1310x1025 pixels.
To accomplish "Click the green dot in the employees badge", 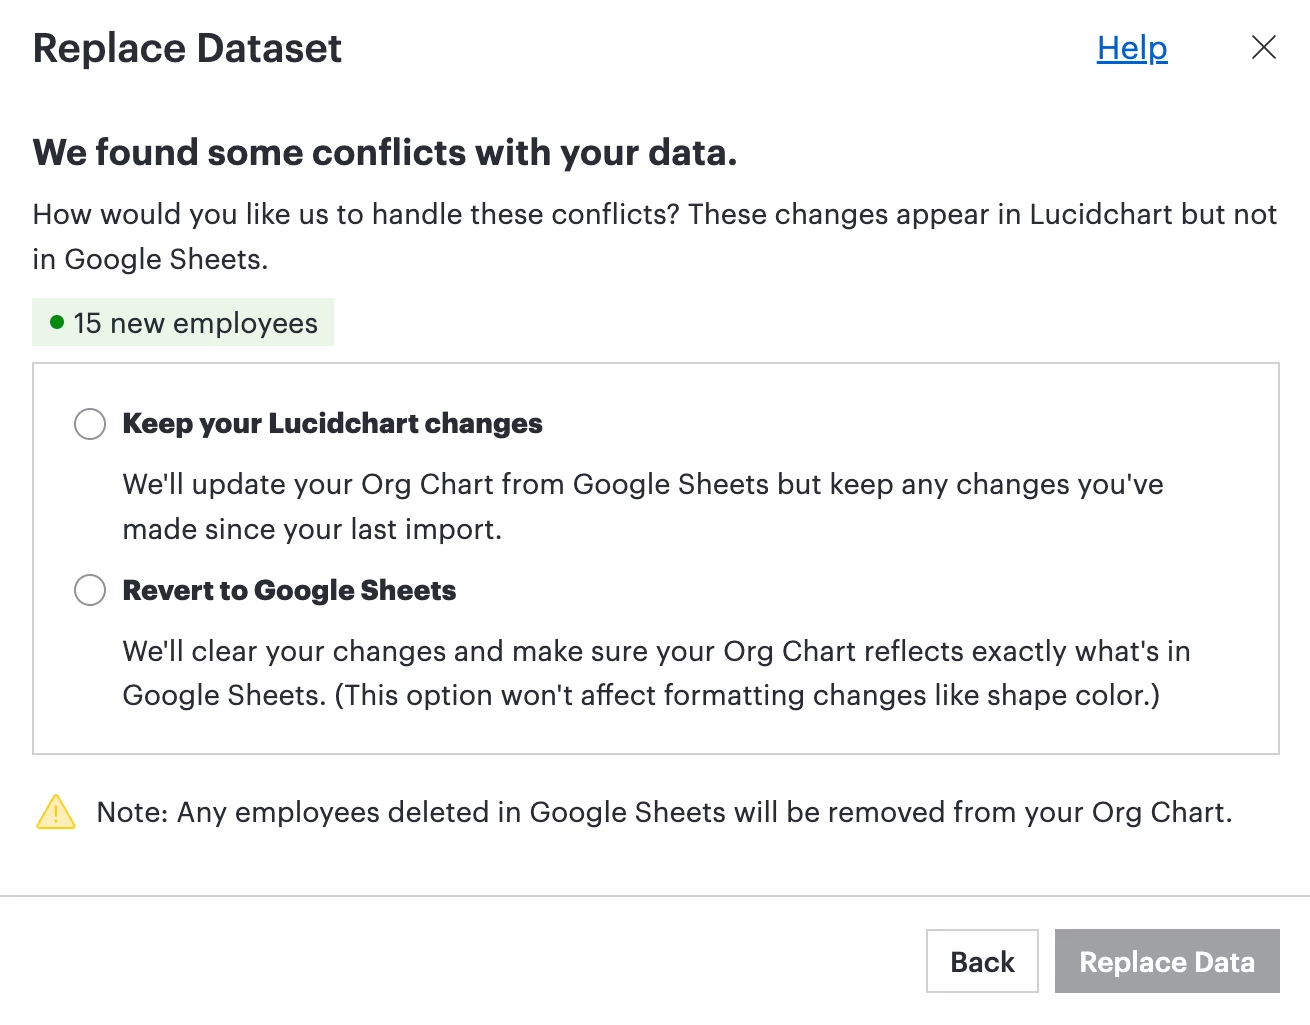I will click(x=57, y=322).
